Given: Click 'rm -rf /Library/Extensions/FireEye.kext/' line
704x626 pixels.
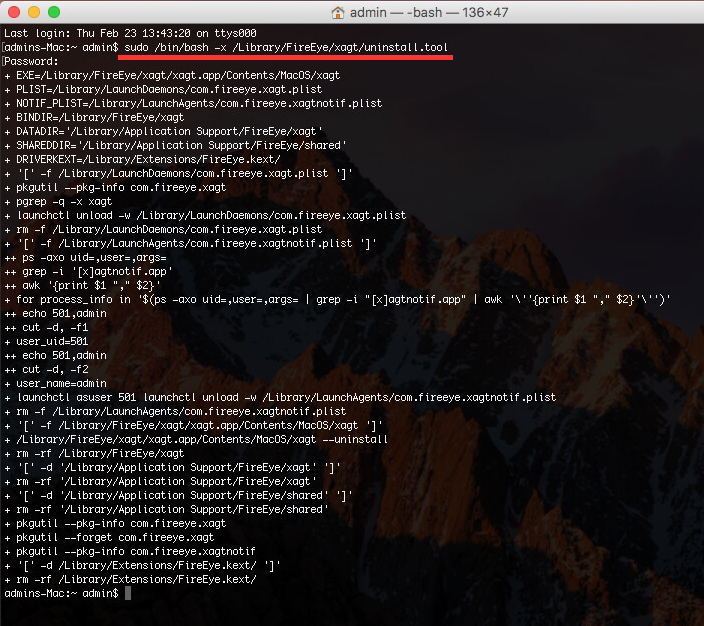Looking at the screenshot, I should coord(130,579).
